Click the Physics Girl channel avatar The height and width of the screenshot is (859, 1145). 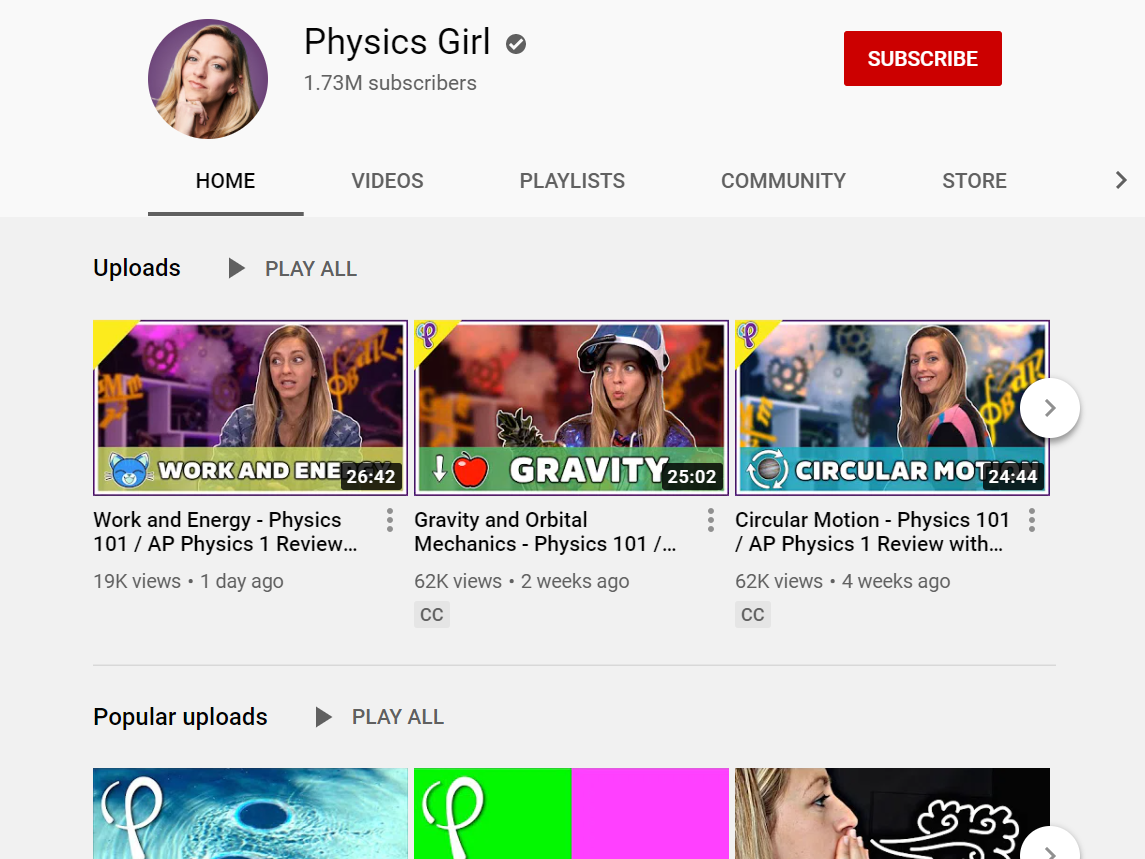tap(208, 79)
